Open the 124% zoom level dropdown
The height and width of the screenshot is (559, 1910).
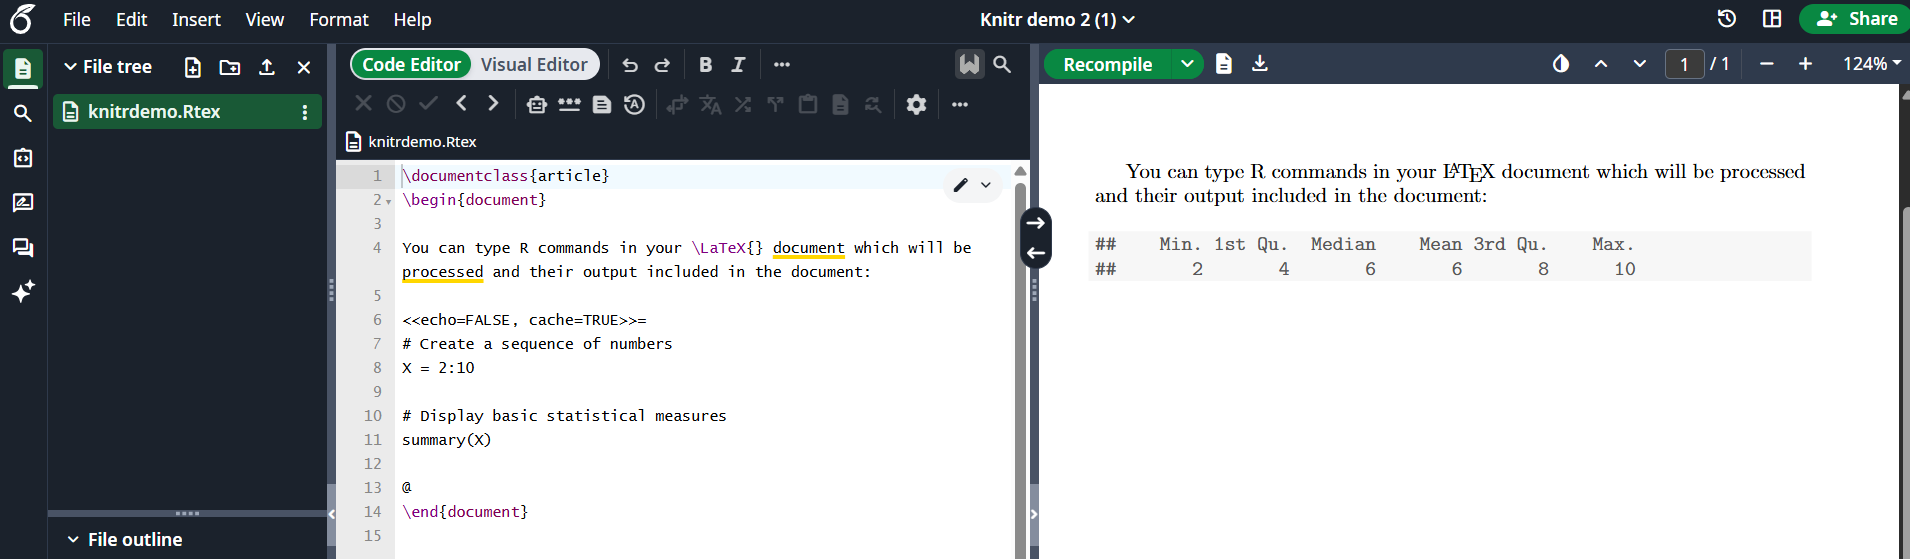(x=1871, y=64)
